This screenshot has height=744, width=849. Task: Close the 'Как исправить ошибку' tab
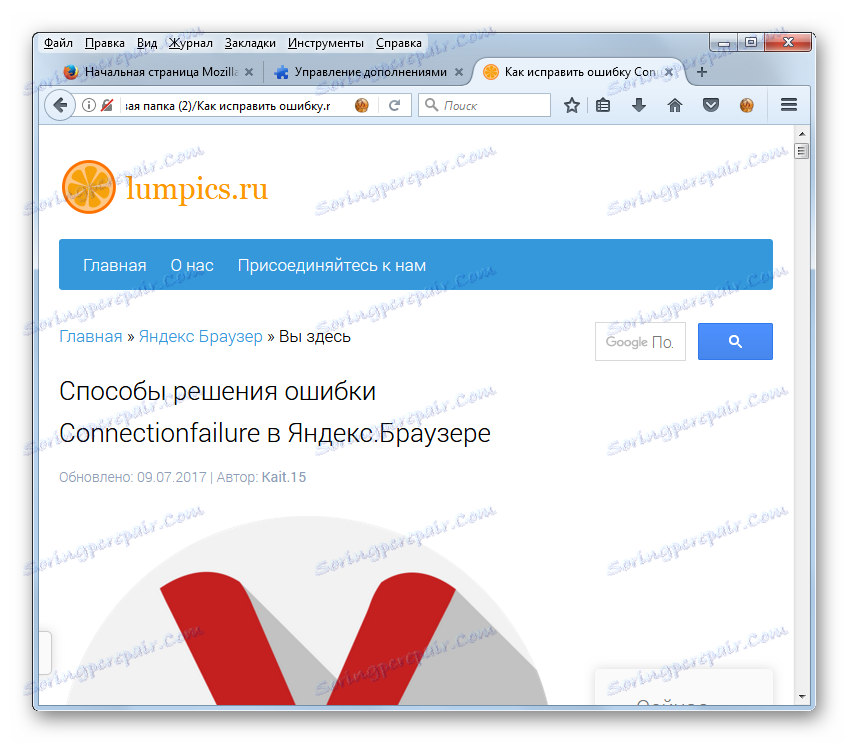(669, 71)
